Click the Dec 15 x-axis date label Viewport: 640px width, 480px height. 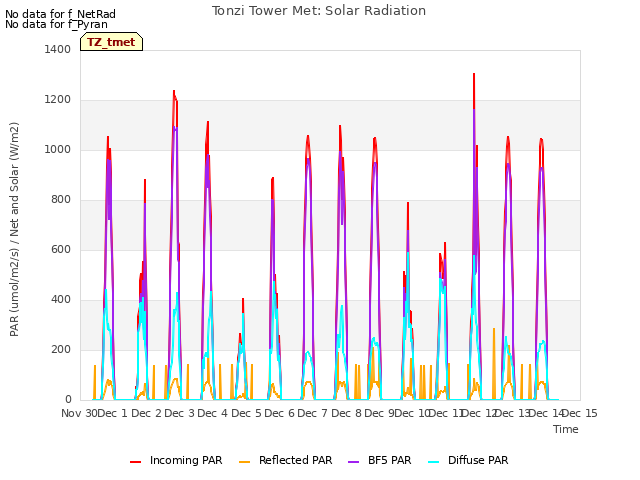[x=580, y=413]
